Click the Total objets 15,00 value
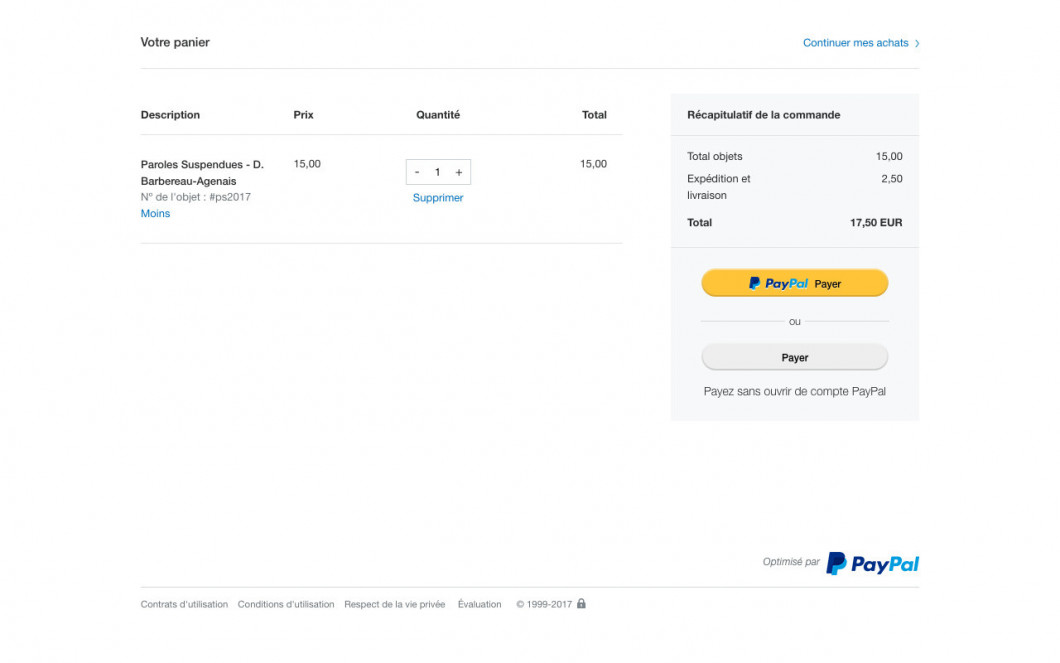This screenshot has width=1060, height=663. (x=889, y=157)
